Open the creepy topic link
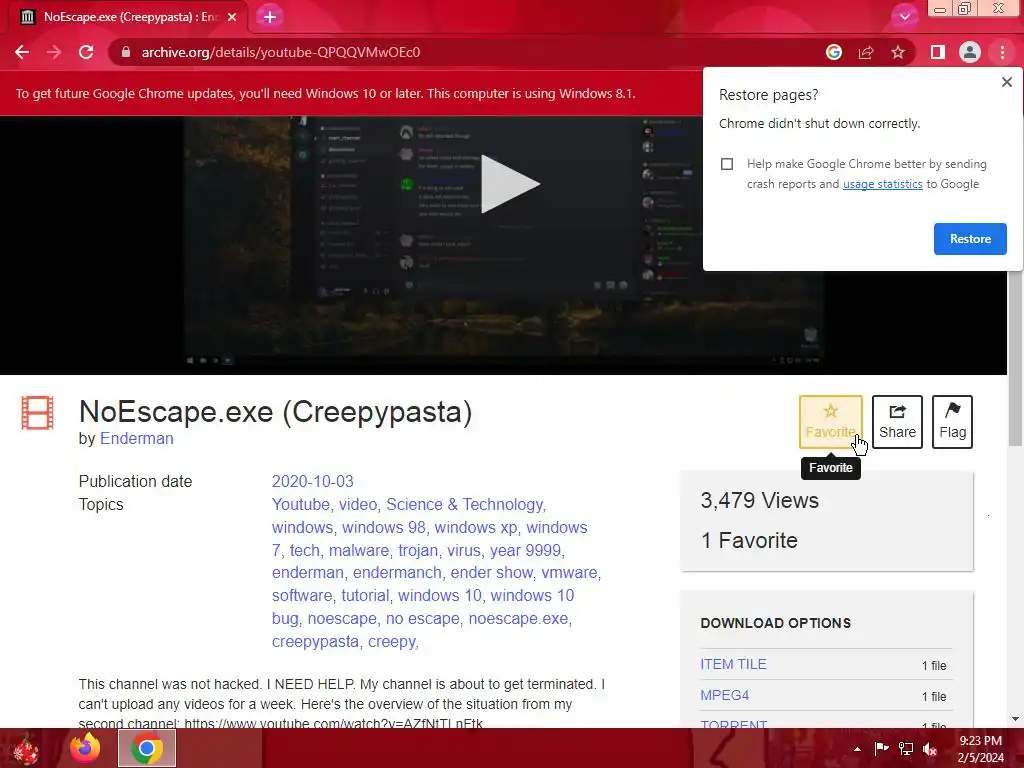The width and height of the screenshot is (1024, 768). [391, 641]
